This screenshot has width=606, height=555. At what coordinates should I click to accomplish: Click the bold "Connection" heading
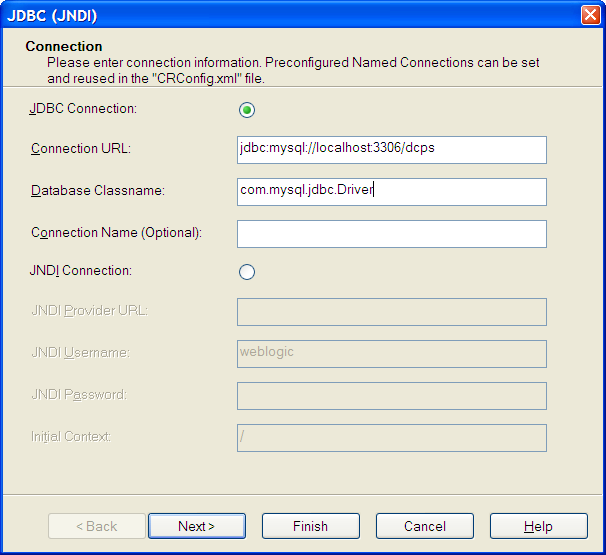point(64,46)
